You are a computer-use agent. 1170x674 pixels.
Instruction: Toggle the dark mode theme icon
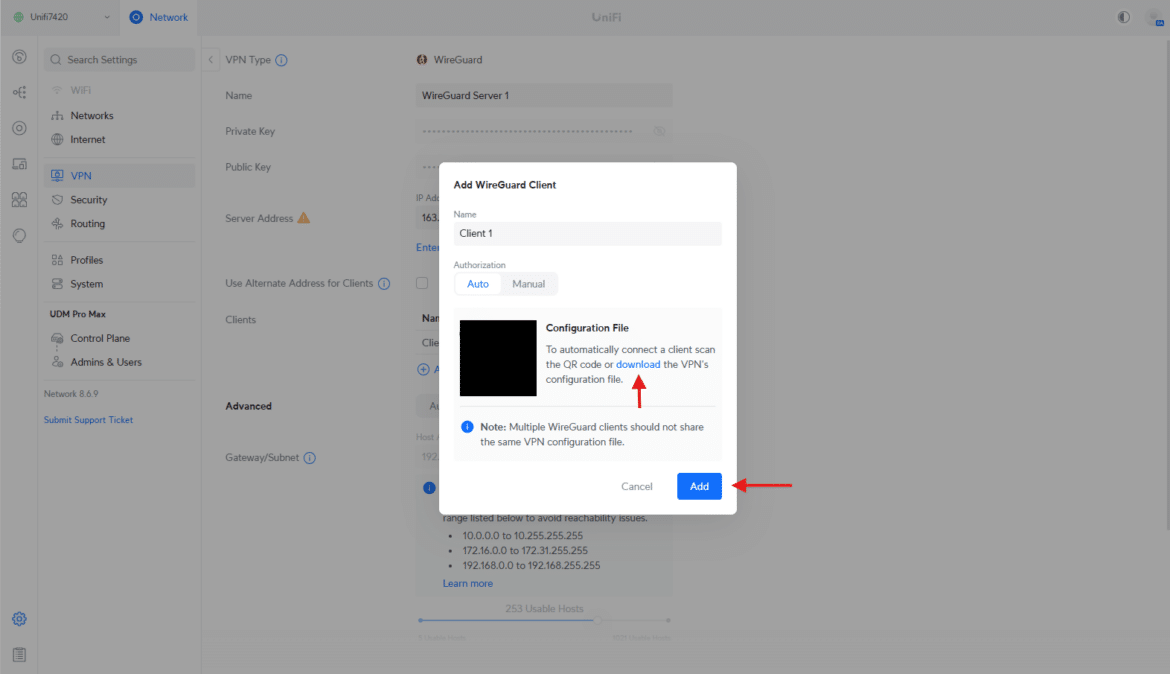tap(1123, 16)
